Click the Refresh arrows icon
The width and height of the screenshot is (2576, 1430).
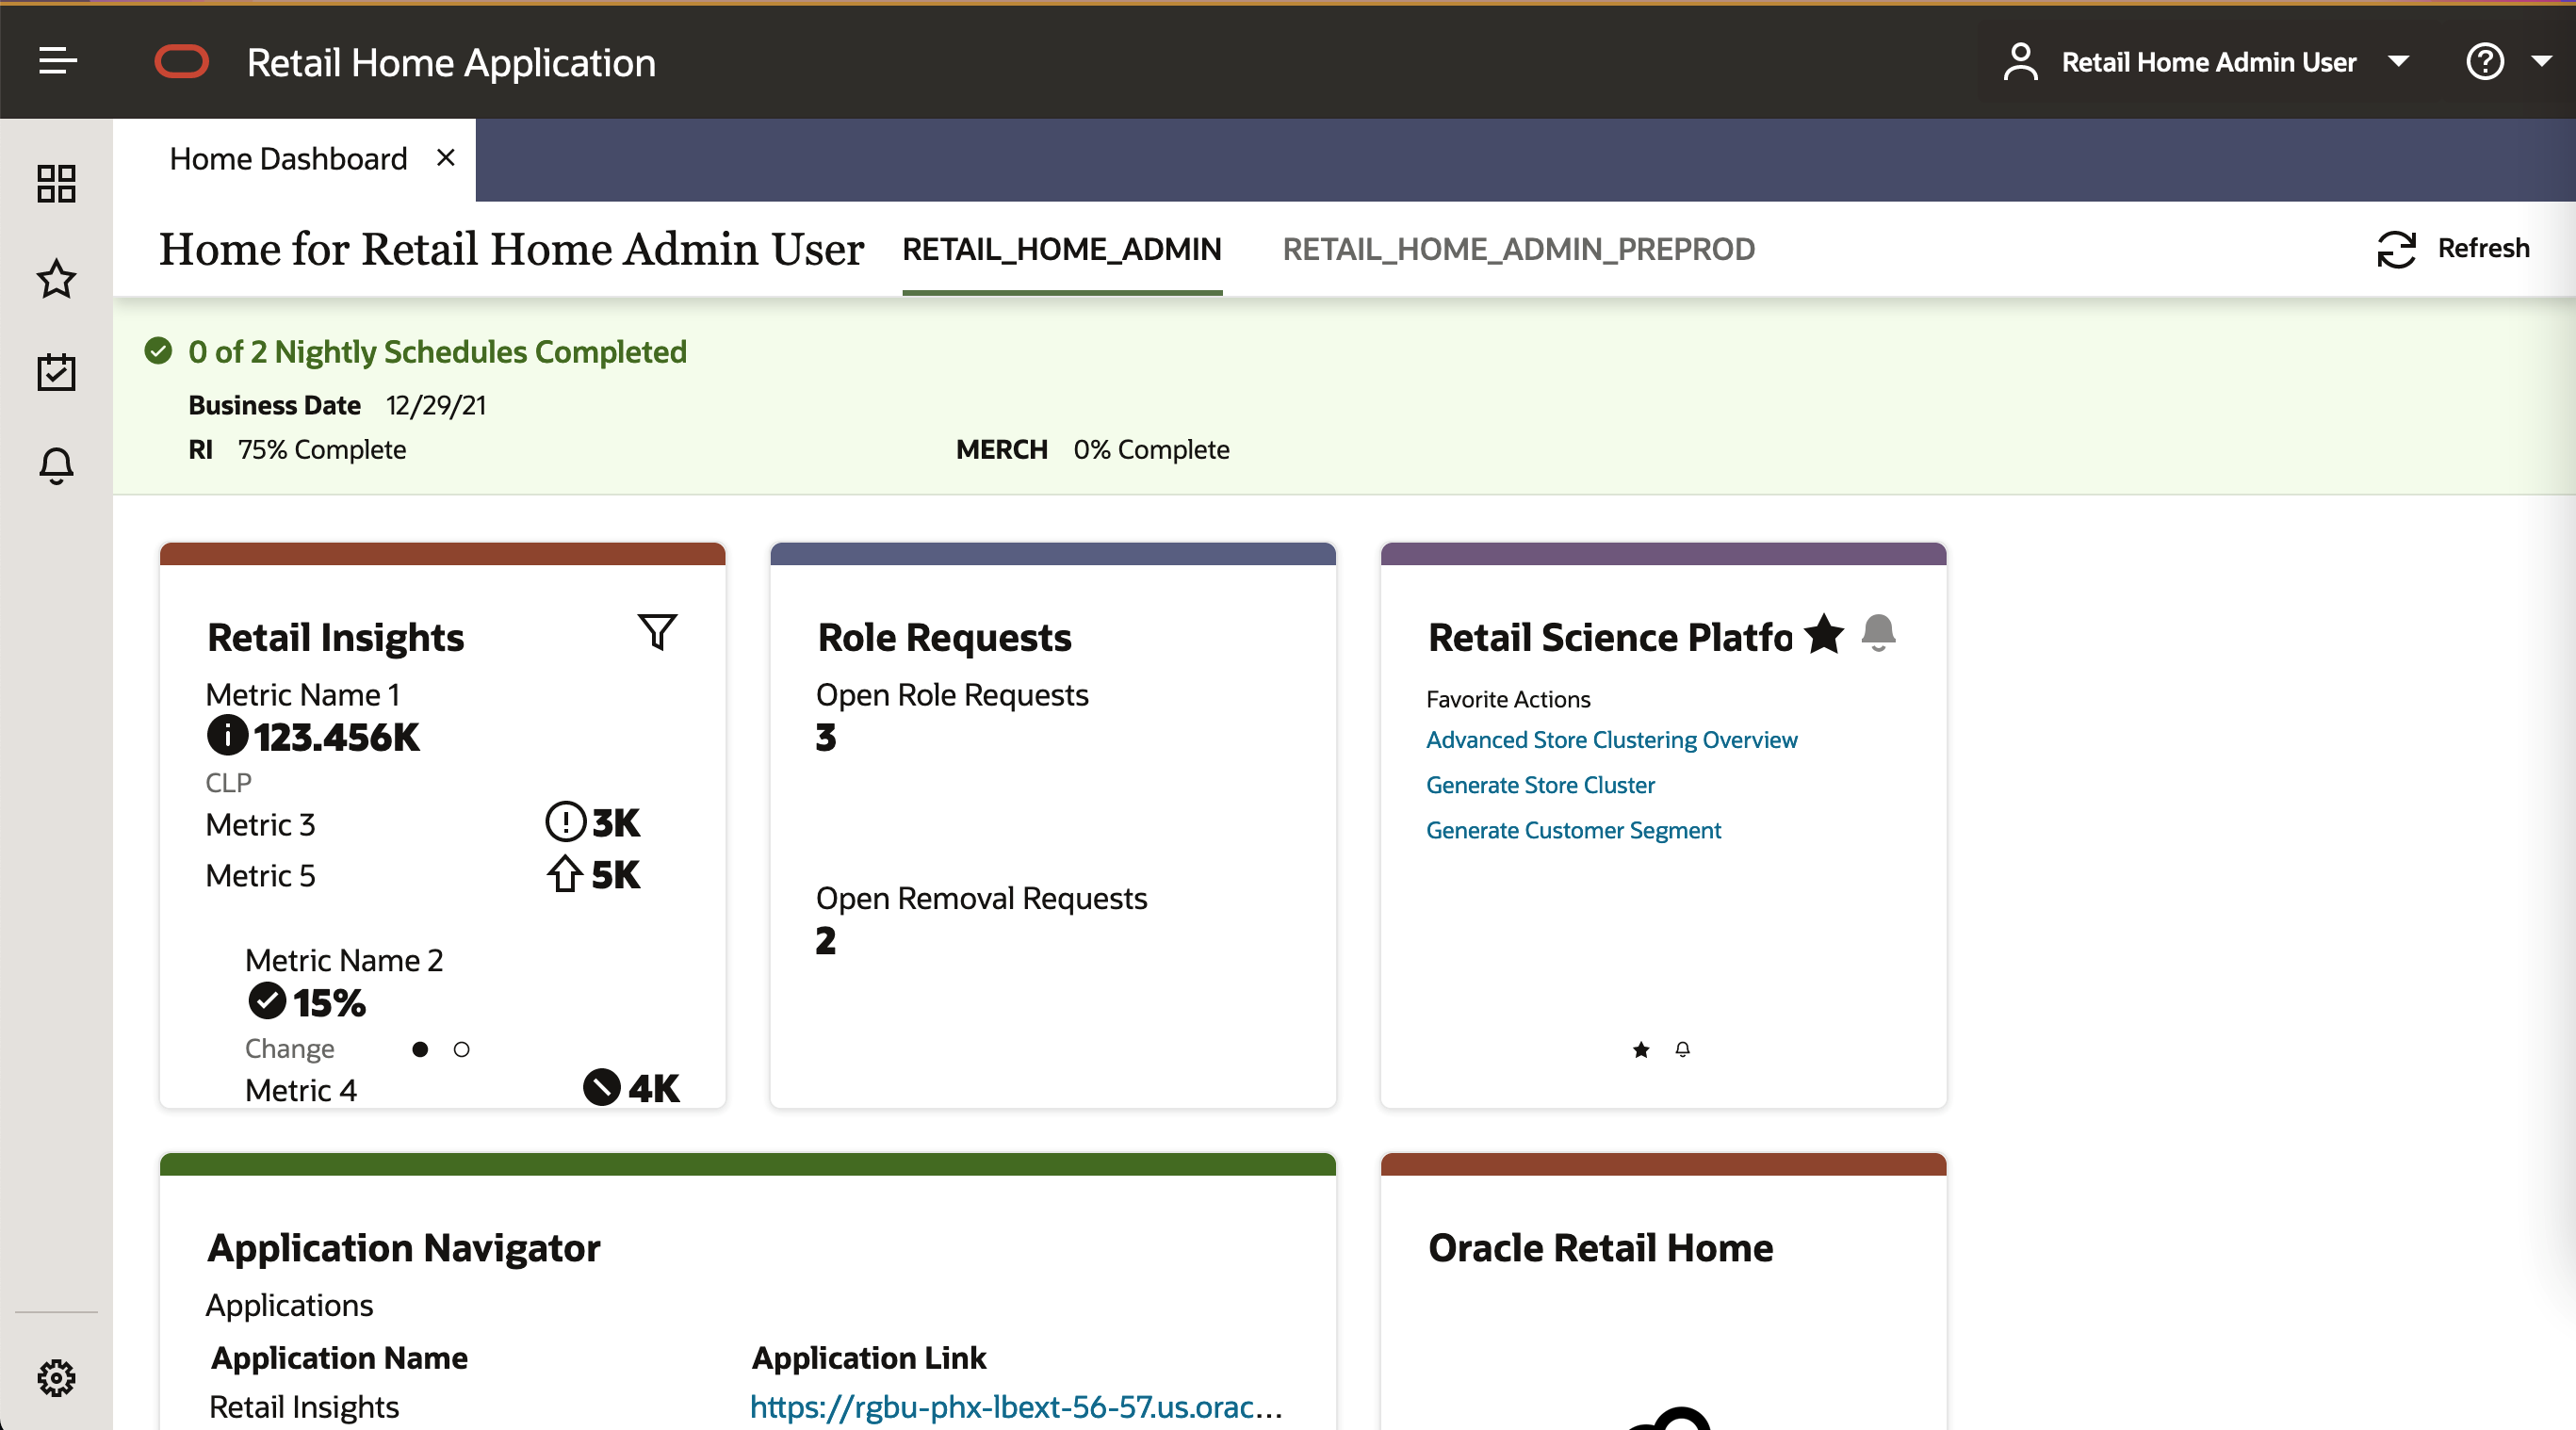pos(2396,249)
